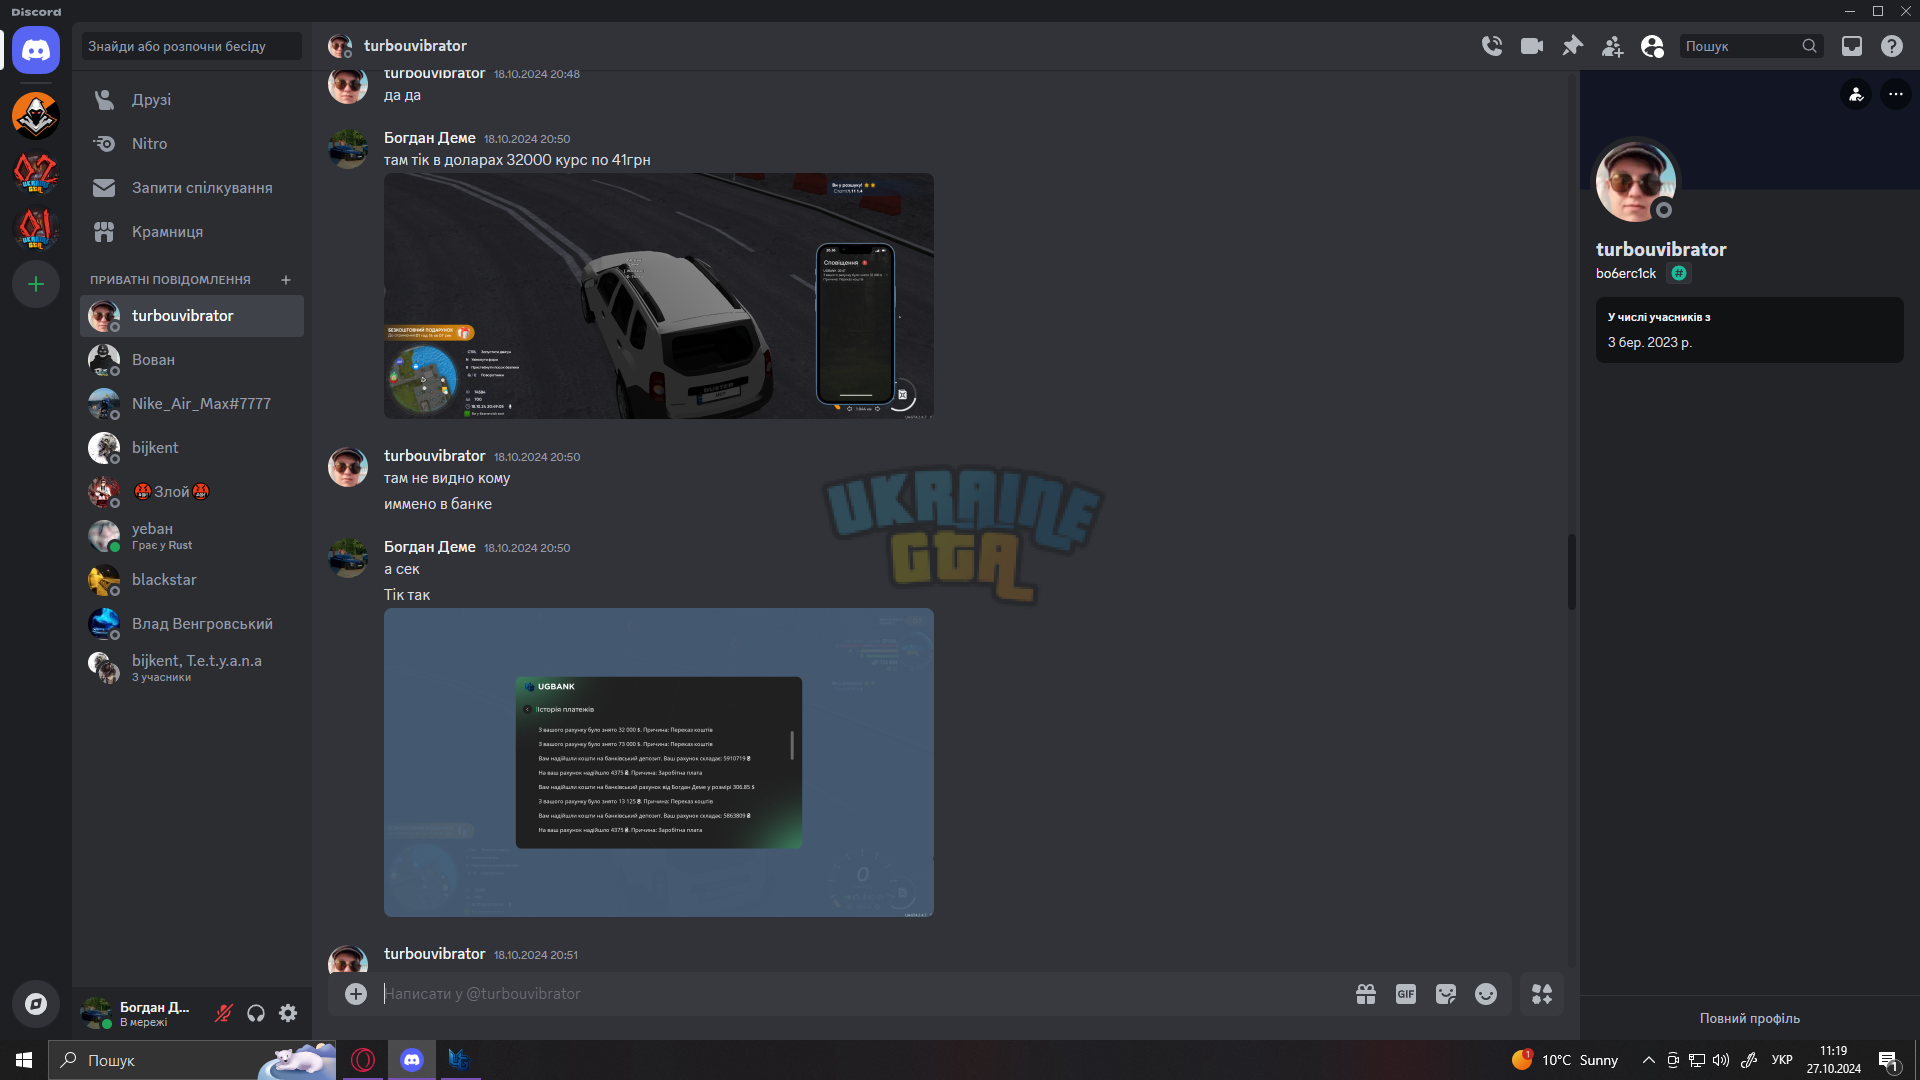1920x1080 pixels.
Task: Open the sticker picker
Action: [1446, 994]
